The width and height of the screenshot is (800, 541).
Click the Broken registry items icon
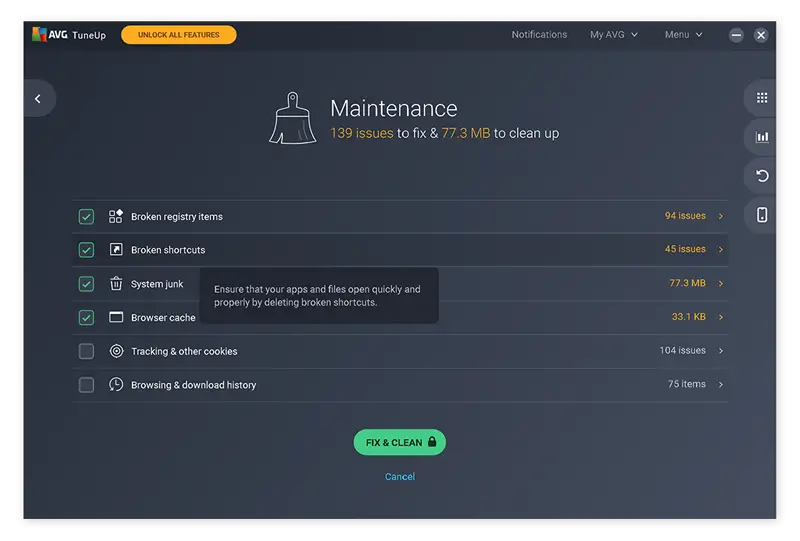(x=116, y=216)
